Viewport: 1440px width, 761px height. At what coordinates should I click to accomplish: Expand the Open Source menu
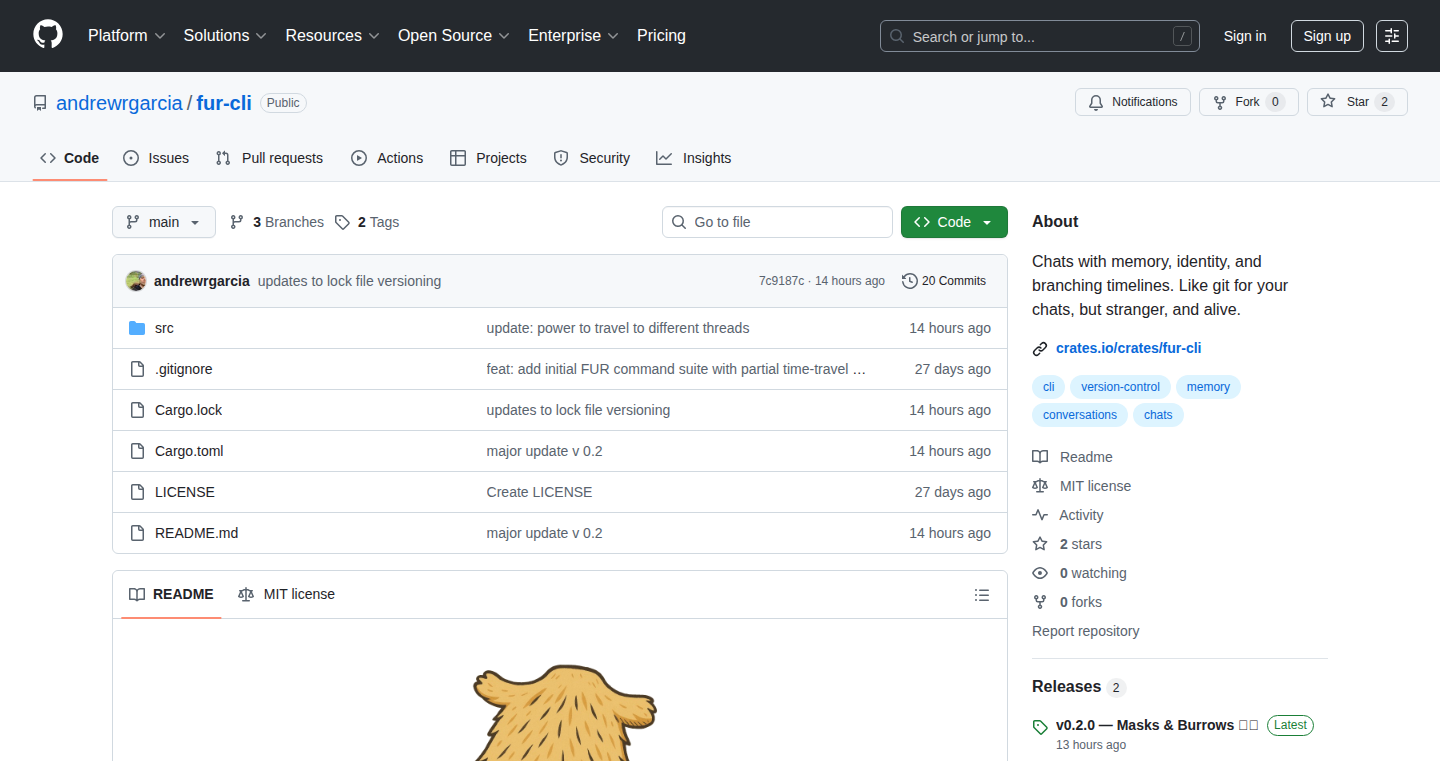point(454,36)
